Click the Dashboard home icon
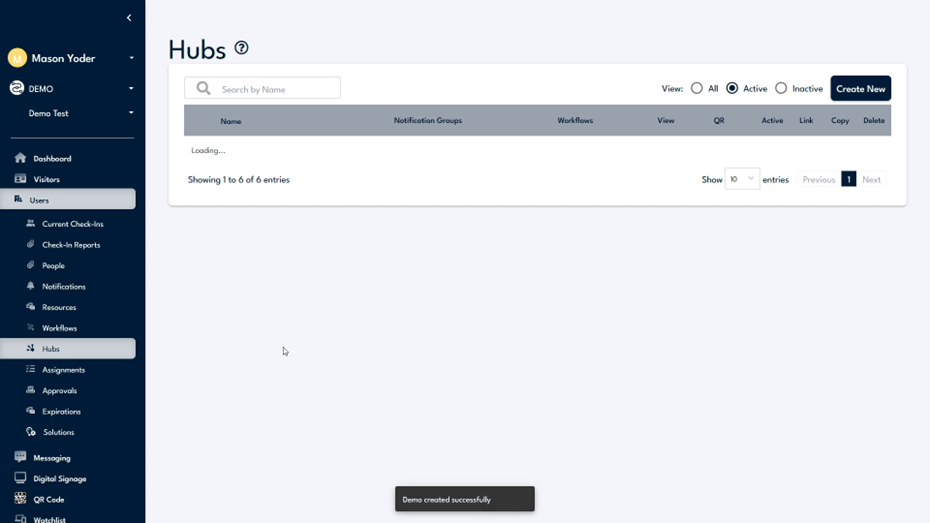The image size is (930, 523). (20, 158)
